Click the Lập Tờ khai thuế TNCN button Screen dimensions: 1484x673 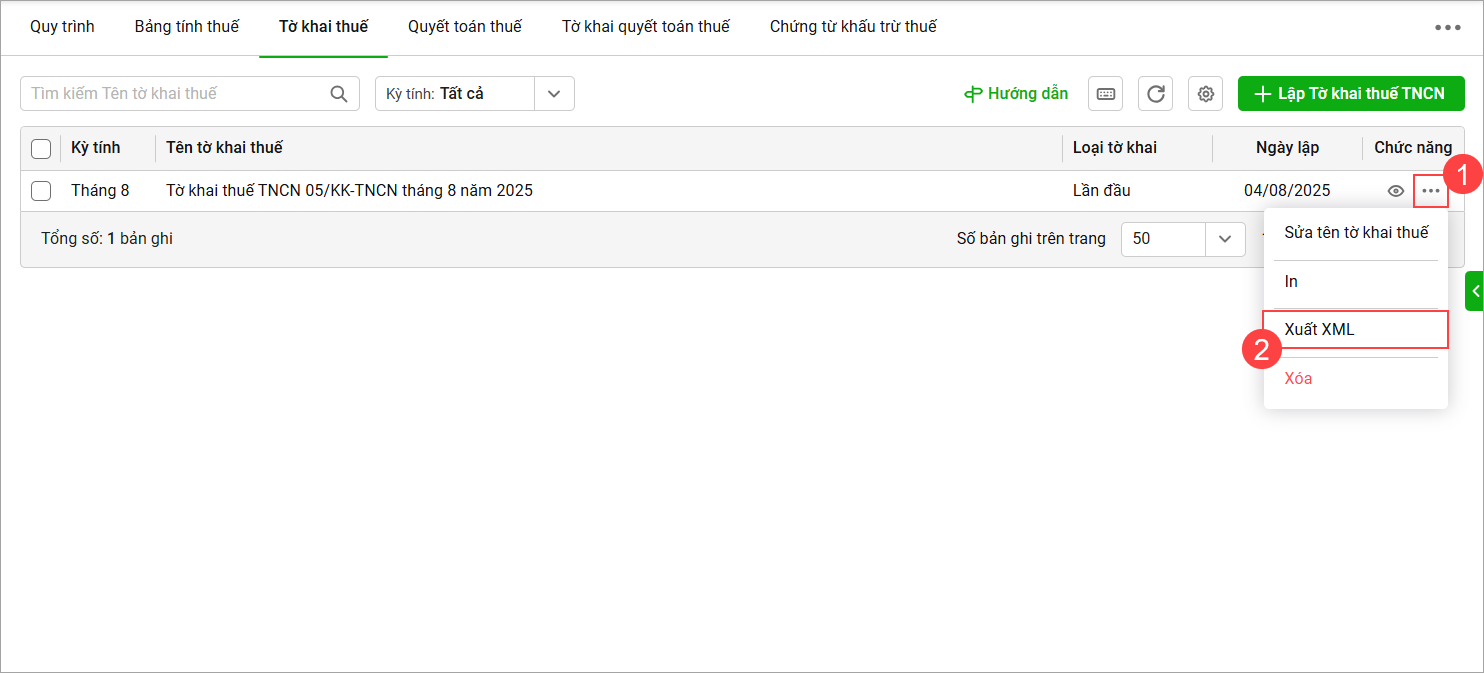click(1351, 94)
